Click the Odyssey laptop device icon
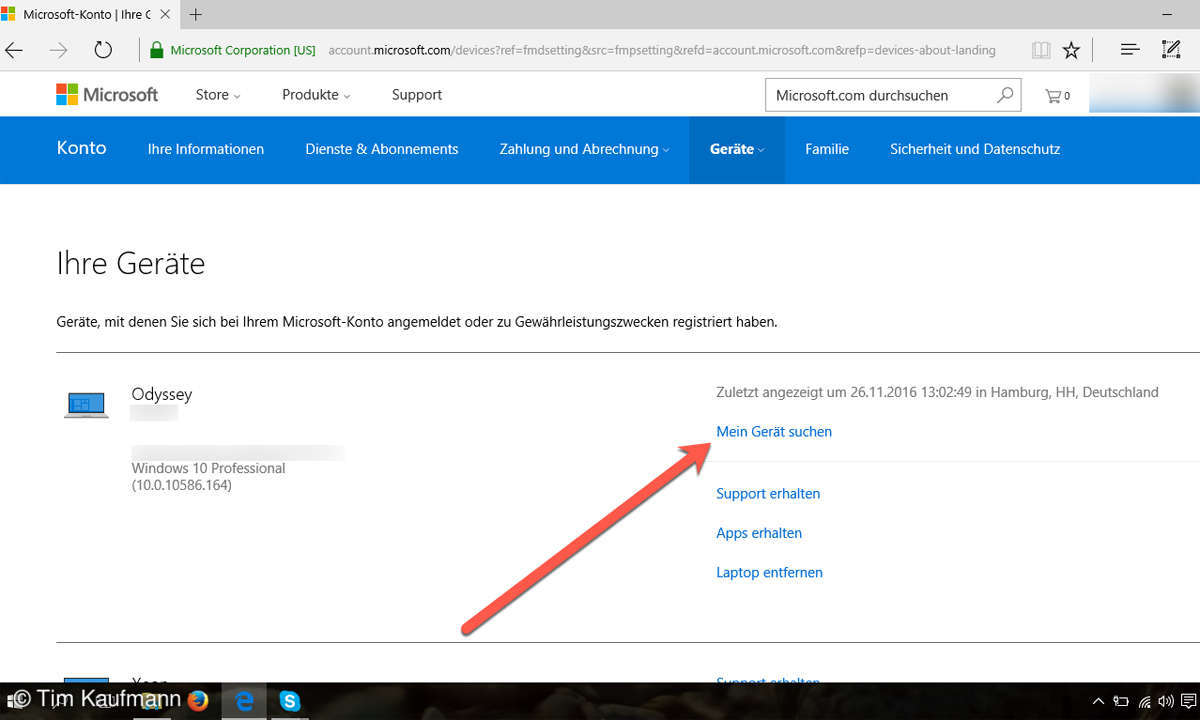 (86, 403)
